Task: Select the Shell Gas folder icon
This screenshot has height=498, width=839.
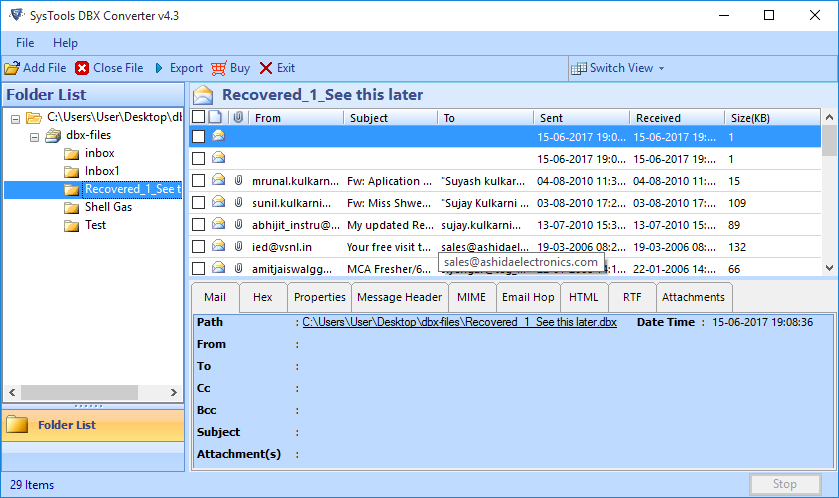Action: tap(72, 208)
